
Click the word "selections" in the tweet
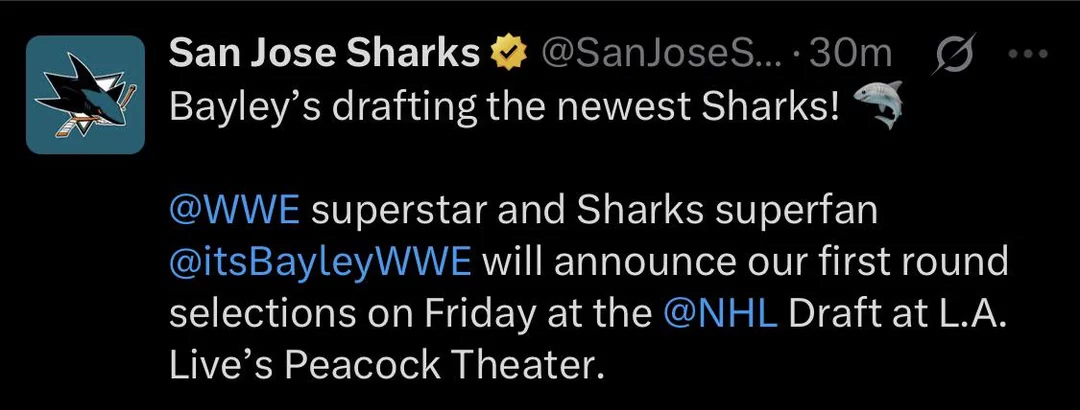[263, 314]
